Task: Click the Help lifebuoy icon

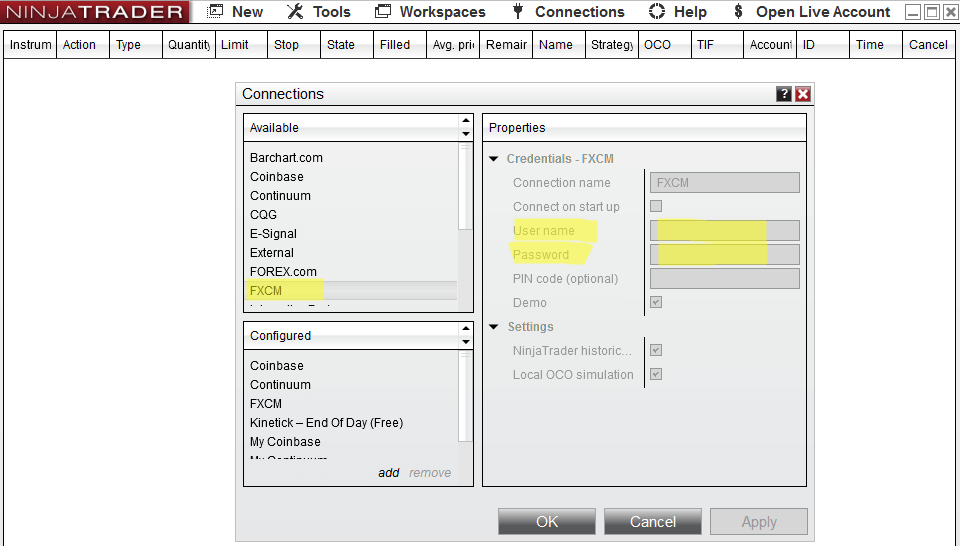Action: [657, 11]
